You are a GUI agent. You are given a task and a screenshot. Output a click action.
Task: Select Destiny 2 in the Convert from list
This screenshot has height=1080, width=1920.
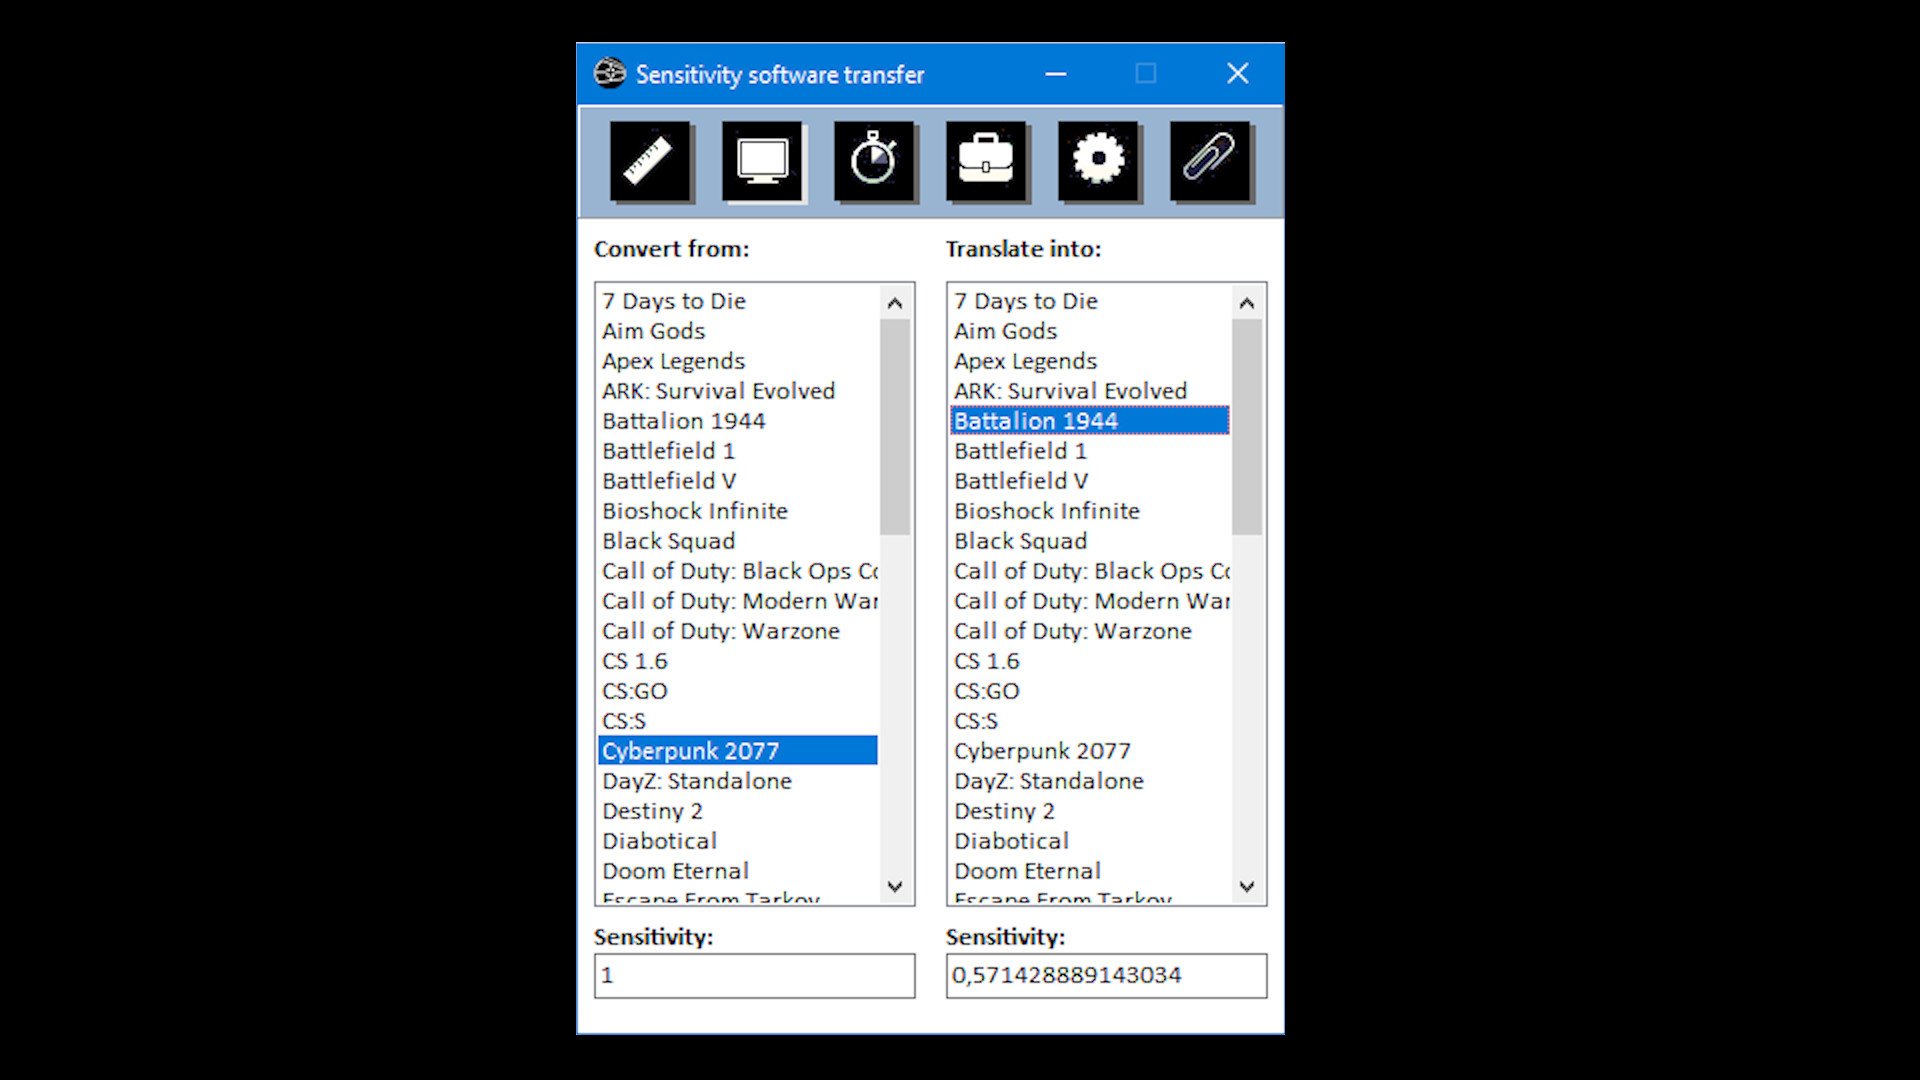654,811
